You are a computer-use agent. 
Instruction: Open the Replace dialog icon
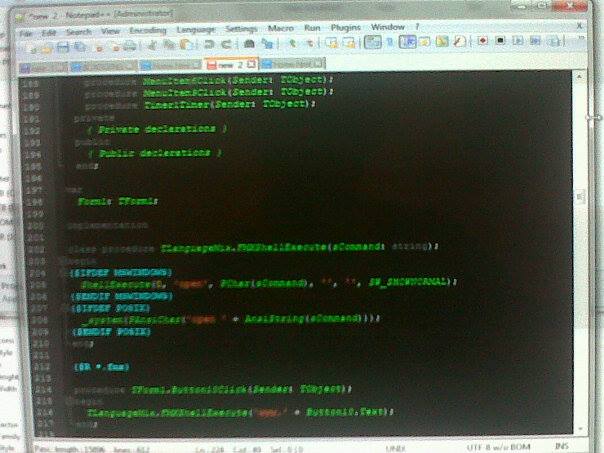click(267, 43)
